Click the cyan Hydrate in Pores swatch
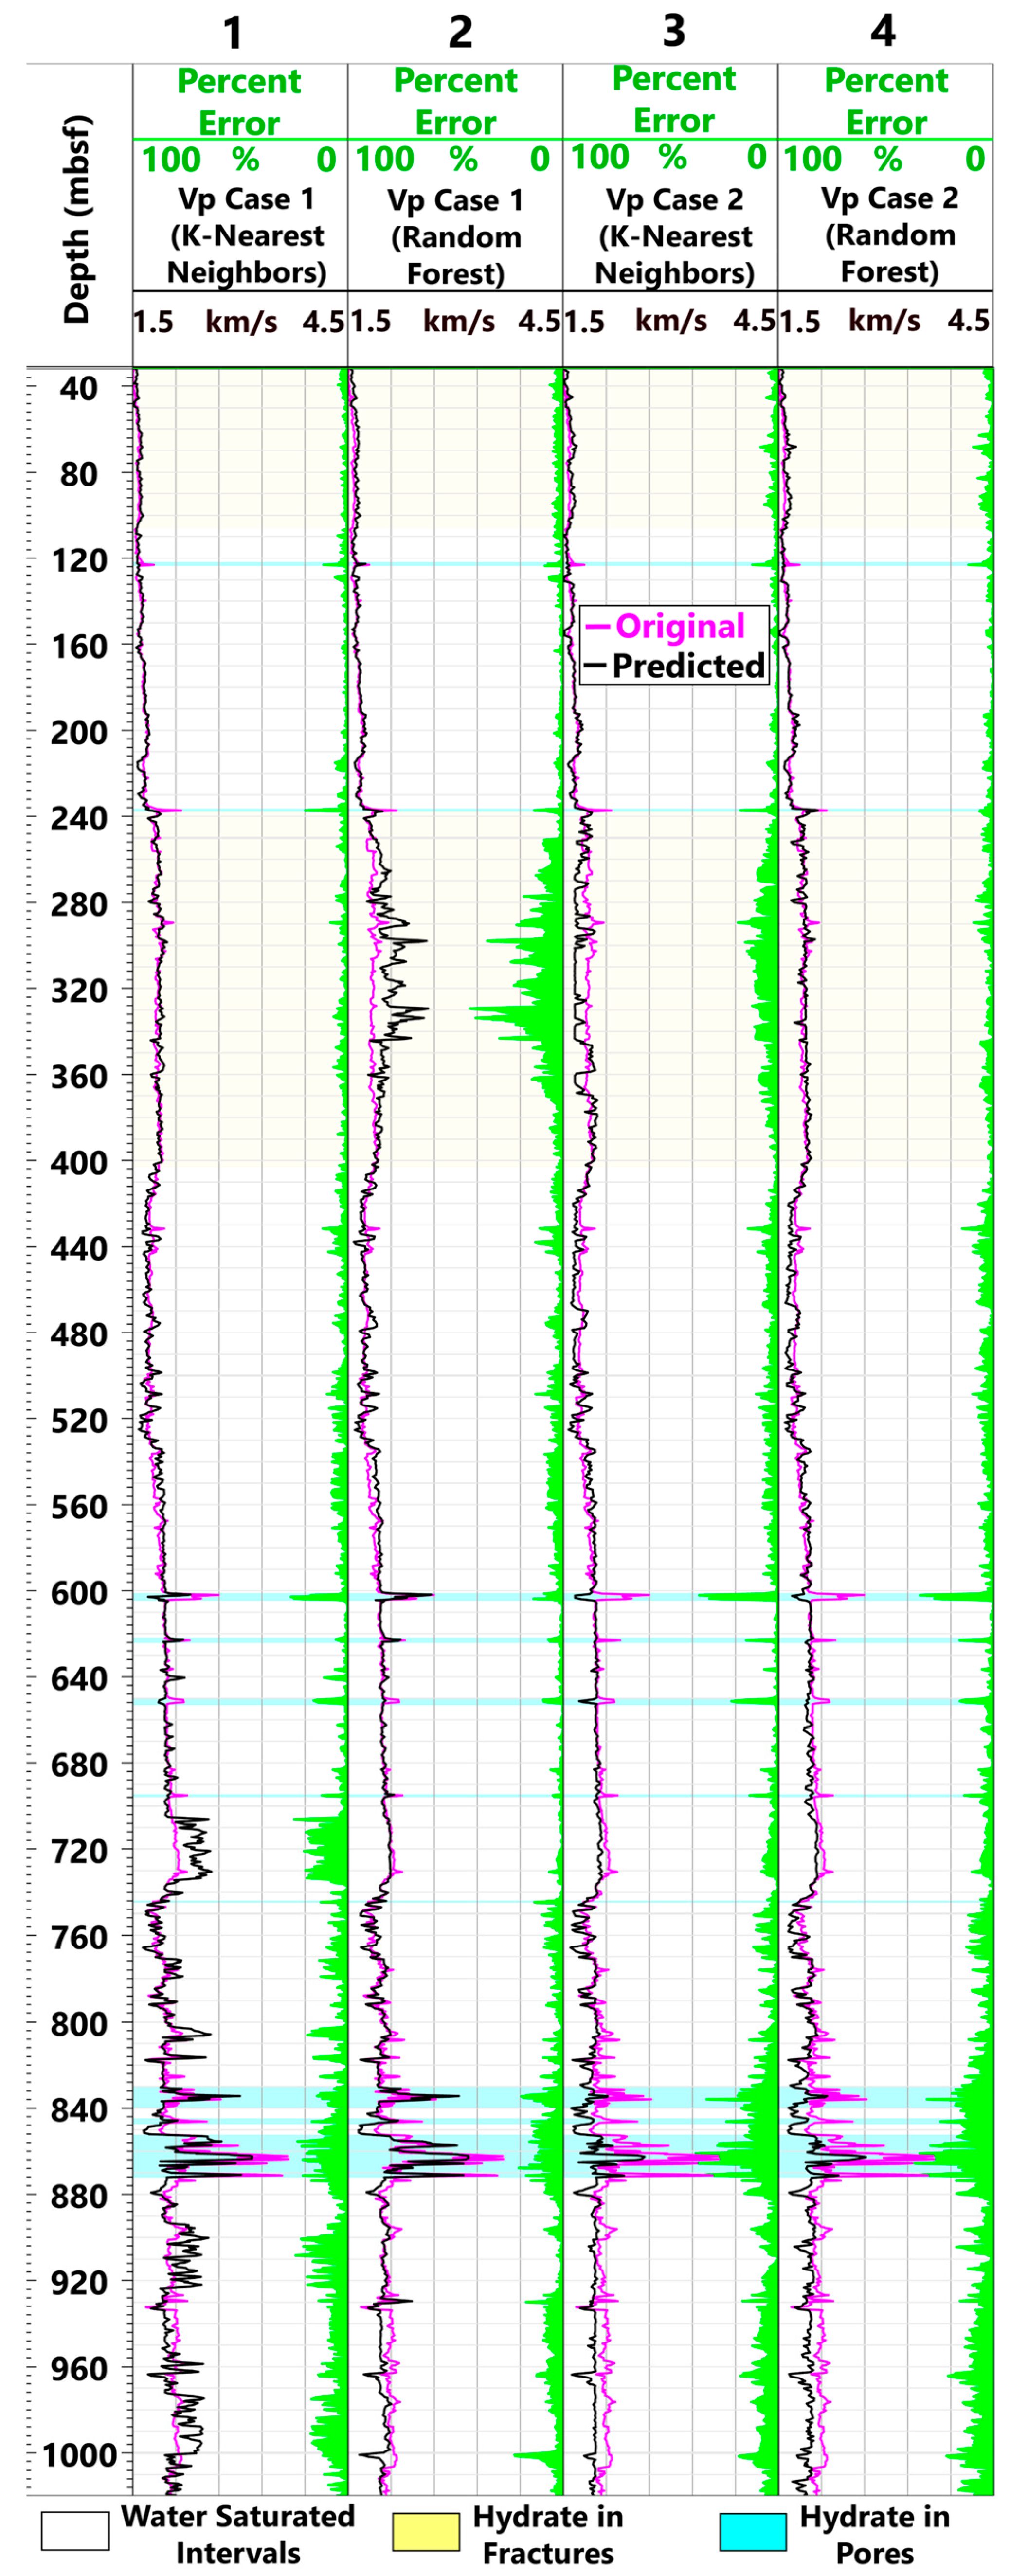The height and width of the screenshot is (2576, 1010). [752, 2531]
